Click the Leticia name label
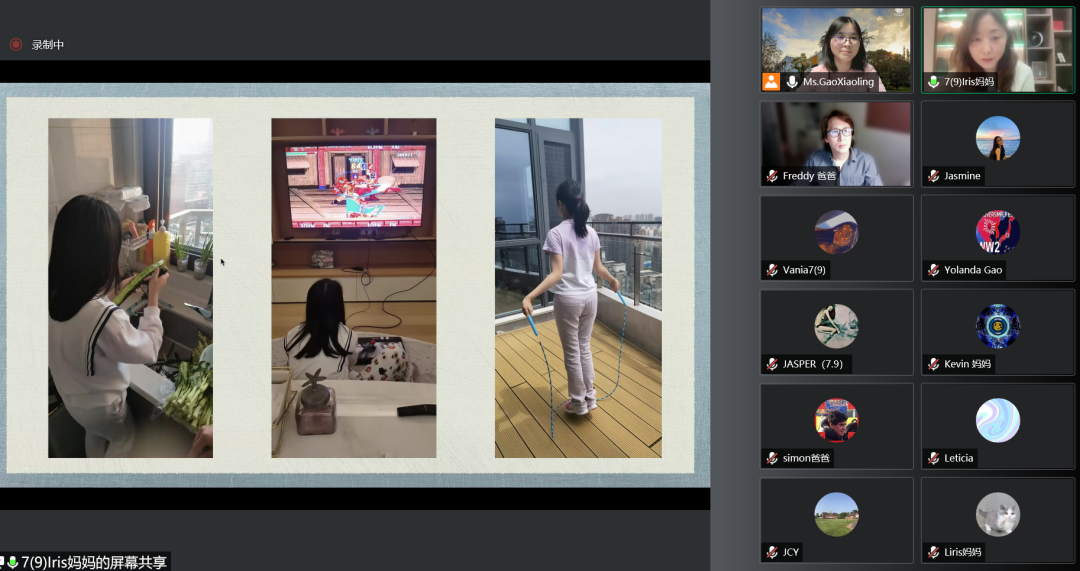 point(959,458)
